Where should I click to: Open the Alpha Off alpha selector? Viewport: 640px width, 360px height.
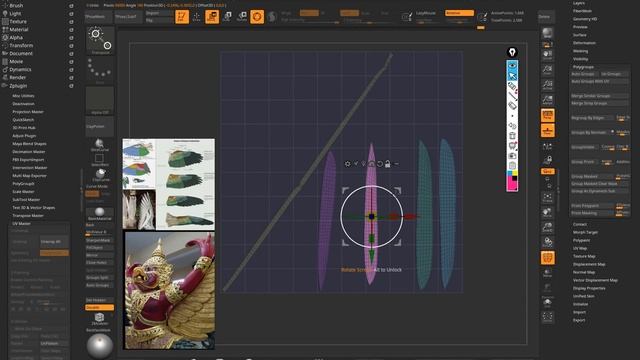[x=100, y=100]
